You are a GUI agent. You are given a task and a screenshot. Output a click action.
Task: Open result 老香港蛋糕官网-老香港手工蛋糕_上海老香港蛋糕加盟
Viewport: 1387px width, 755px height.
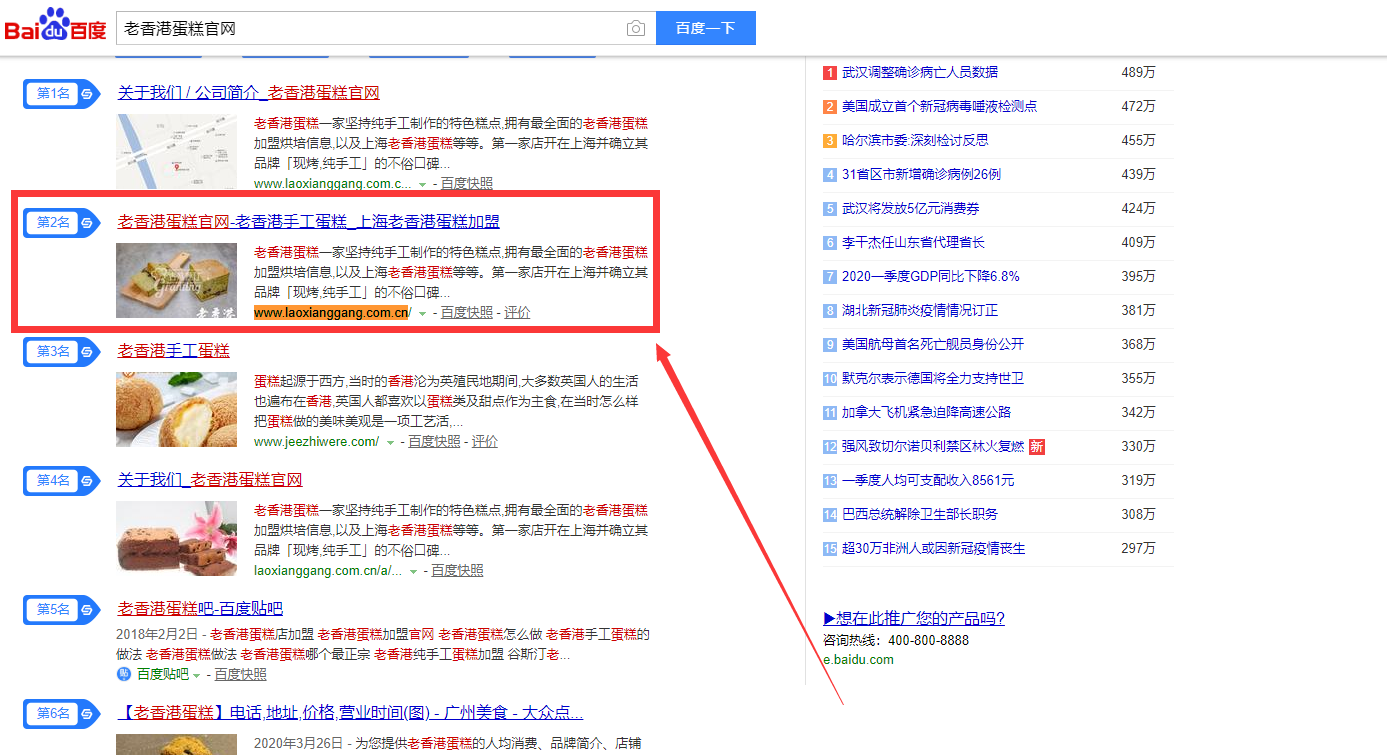[309, 222]
